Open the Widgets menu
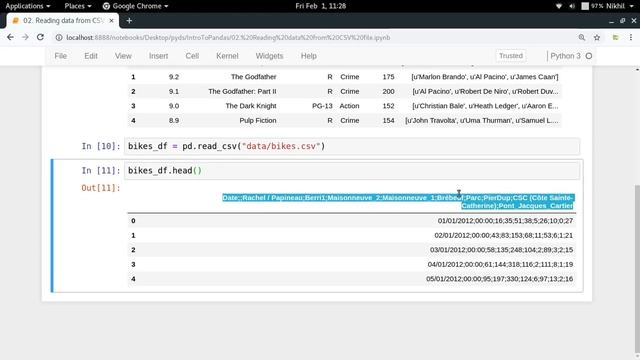640x360 pixels. point(269,56)
